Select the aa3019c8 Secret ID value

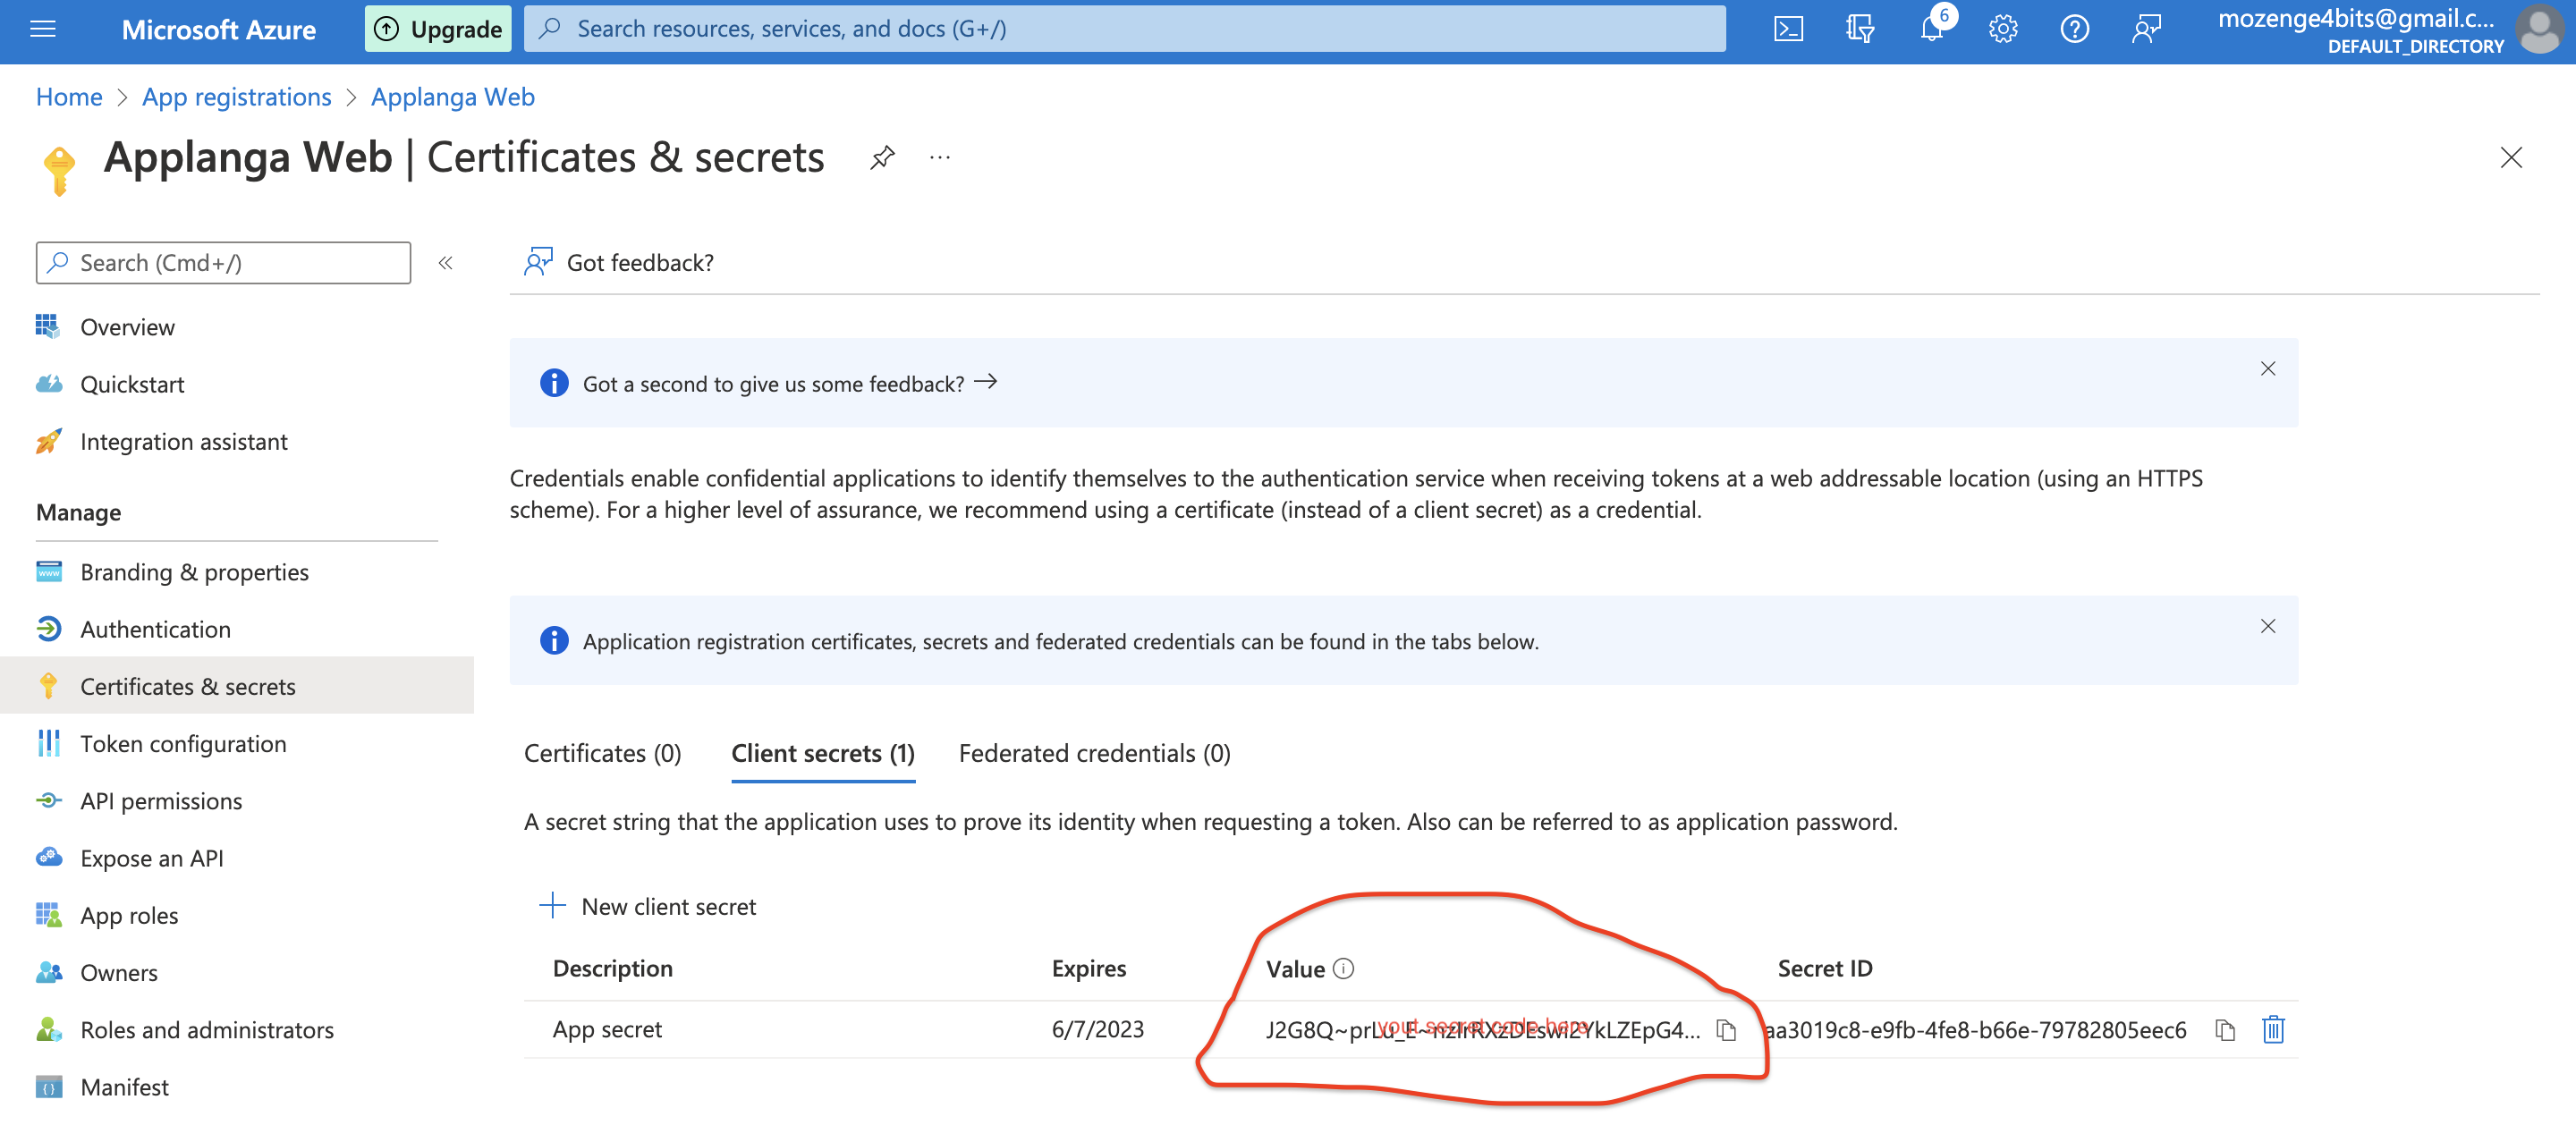tap(1975, 1030)
